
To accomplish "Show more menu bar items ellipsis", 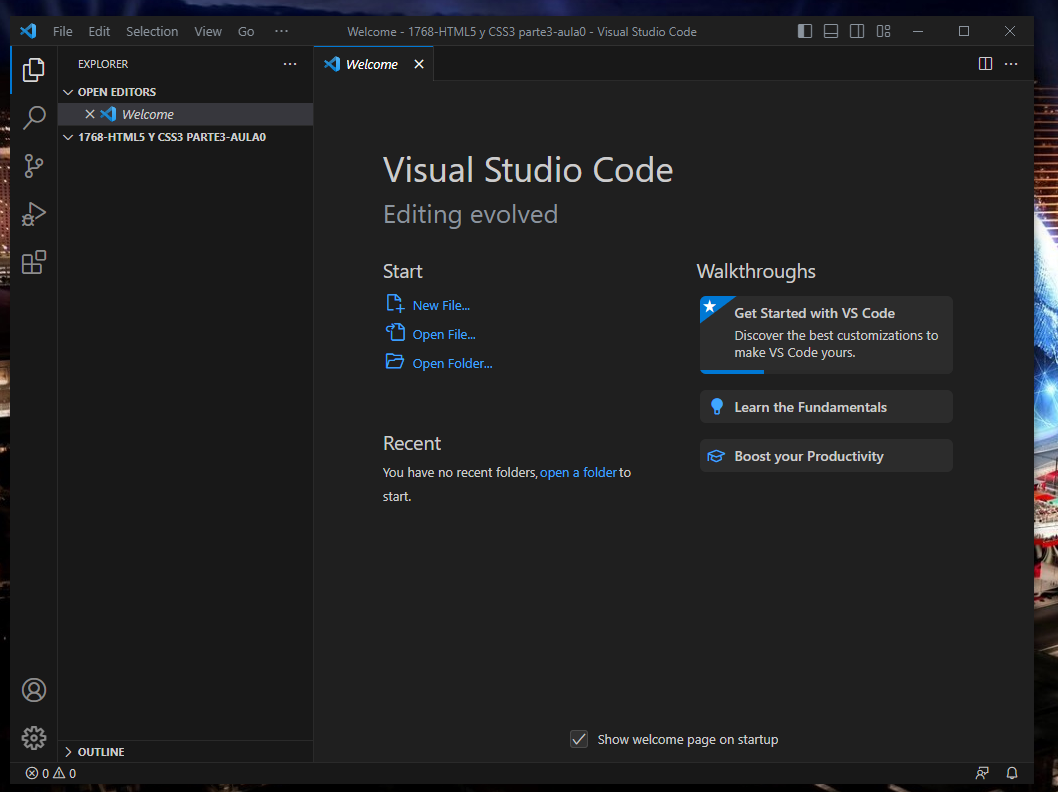I will coord(281,31).
